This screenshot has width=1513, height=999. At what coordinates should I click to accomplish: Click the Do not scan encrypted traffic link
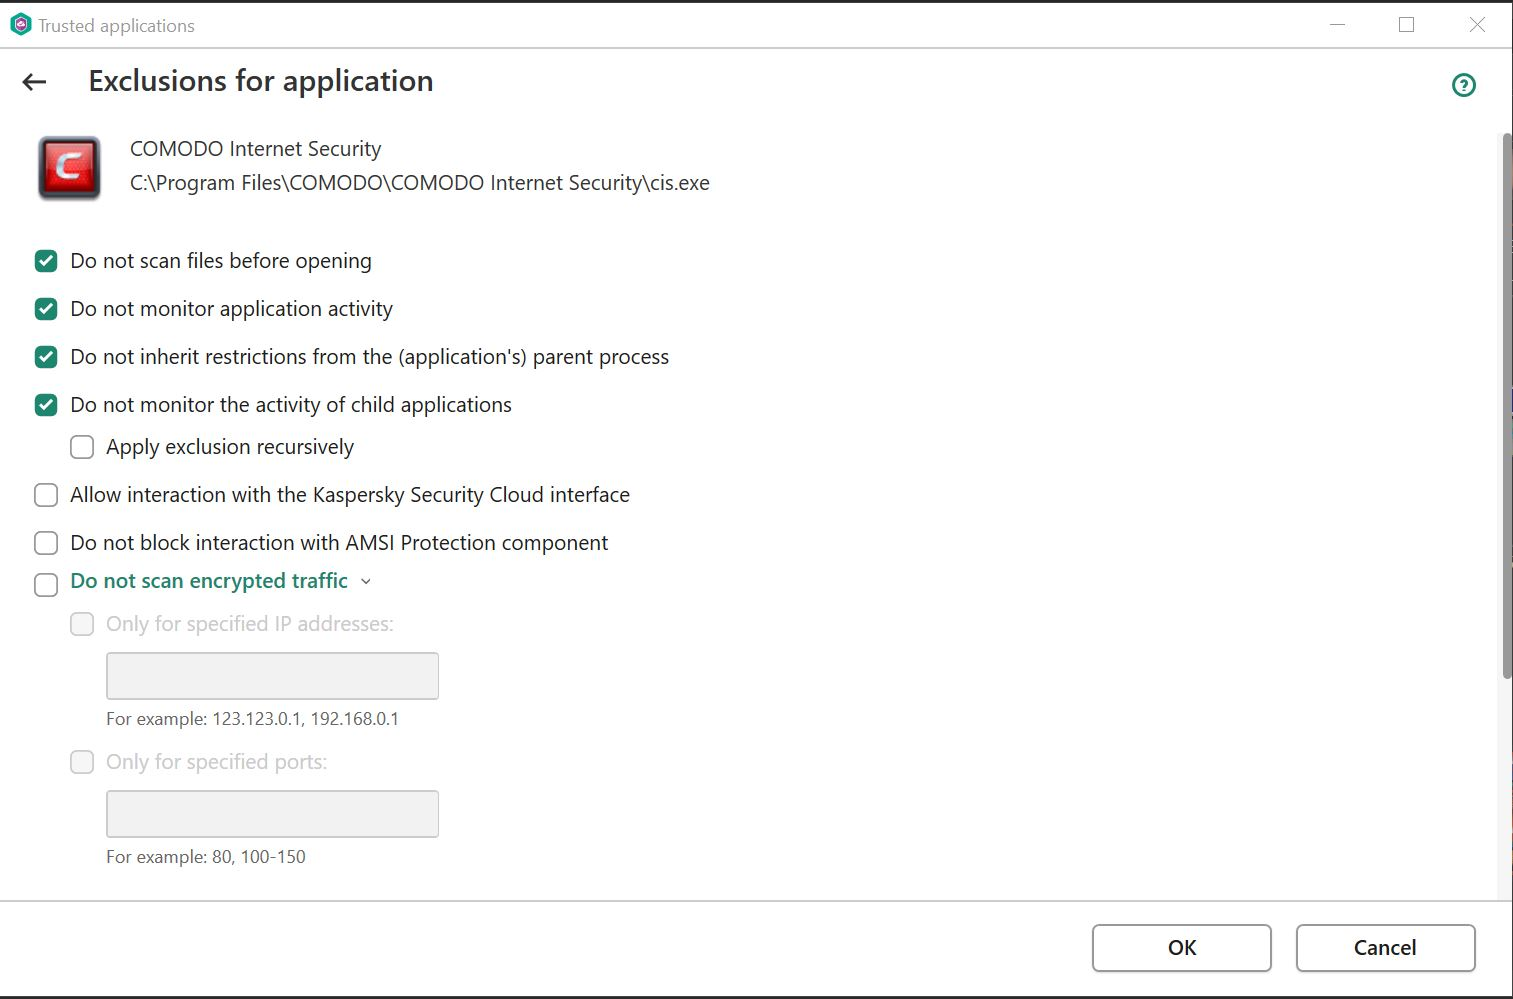209,581
